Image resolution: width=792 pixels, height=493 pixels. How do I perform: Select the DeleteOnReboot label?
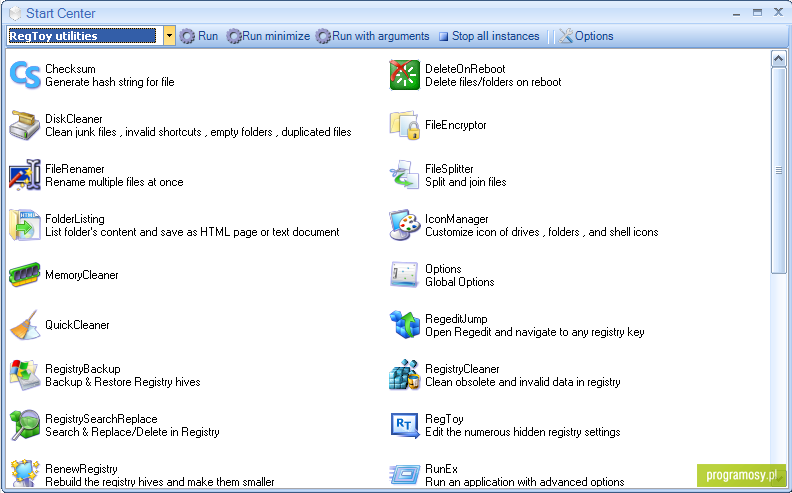[465, 69]
